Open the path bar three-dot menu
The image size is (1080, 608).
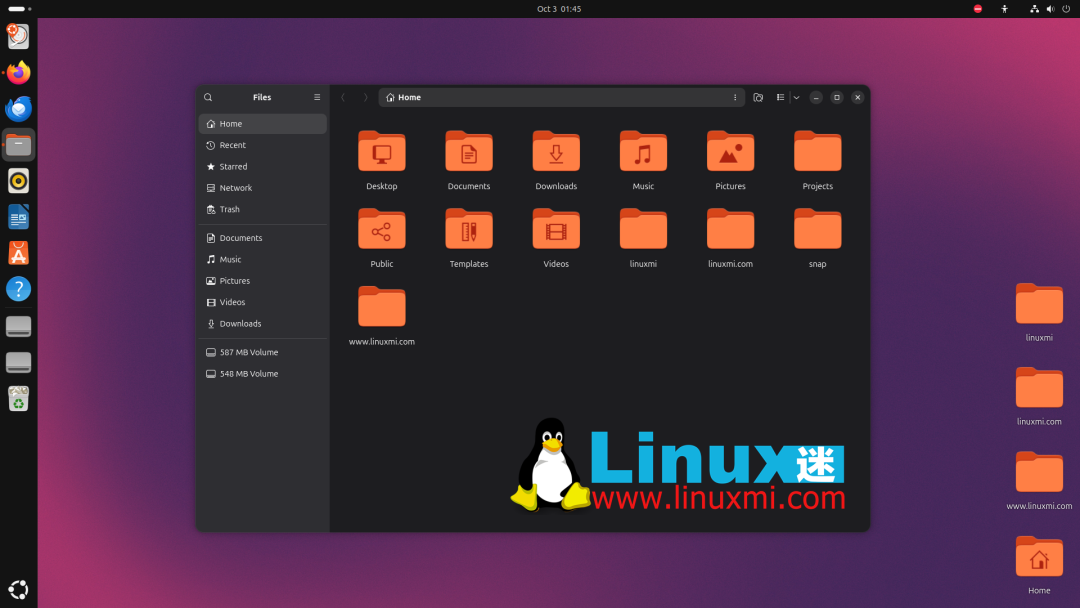[x=735, y=97]
